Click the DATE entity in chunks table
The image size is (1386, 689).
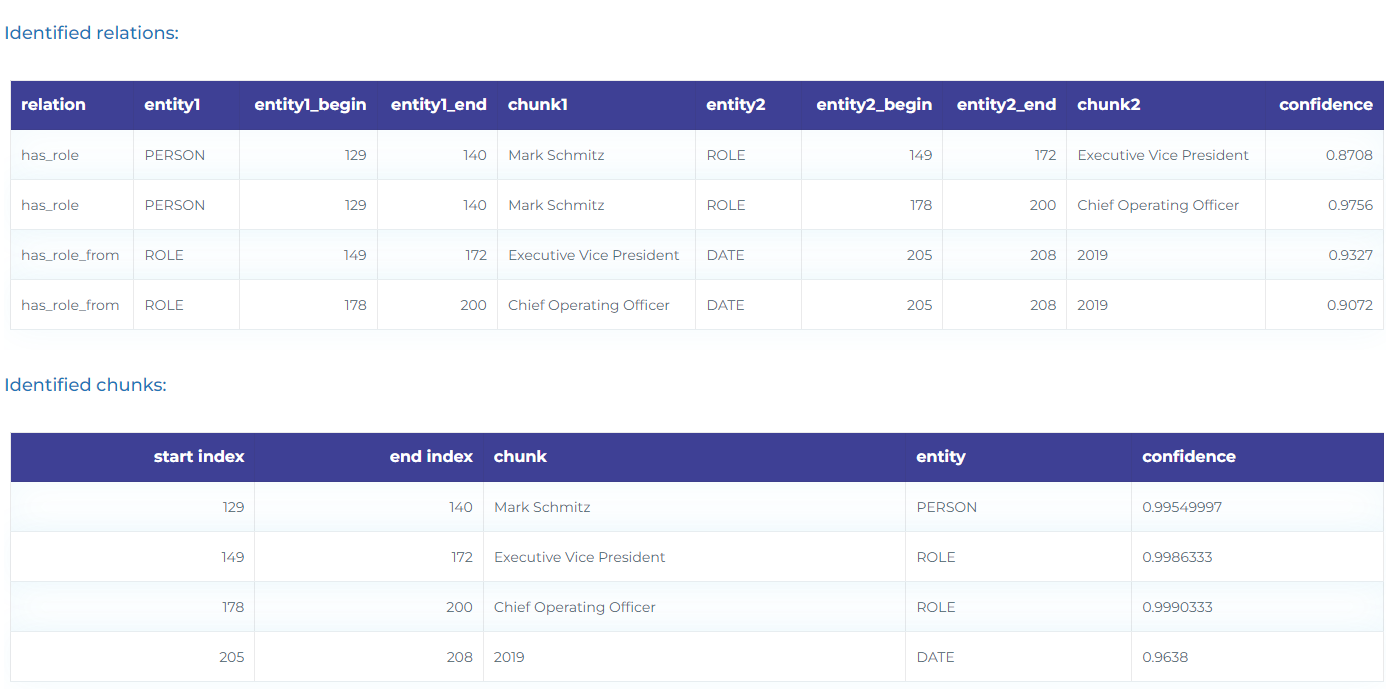[x=935, y=657]
